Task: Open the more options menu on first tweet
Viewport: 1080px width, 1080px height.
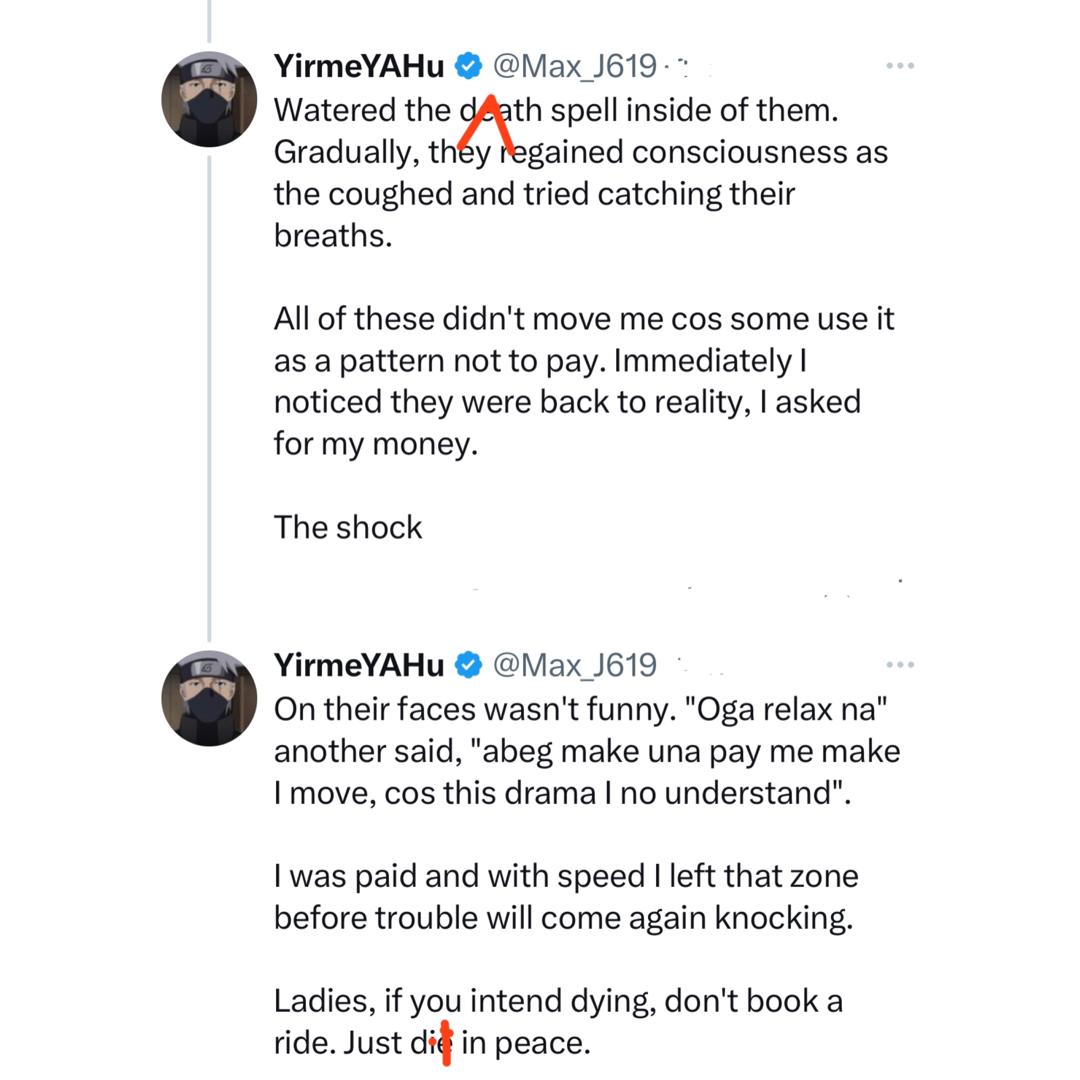Action: pyautogui.click(x=900, y=66)
